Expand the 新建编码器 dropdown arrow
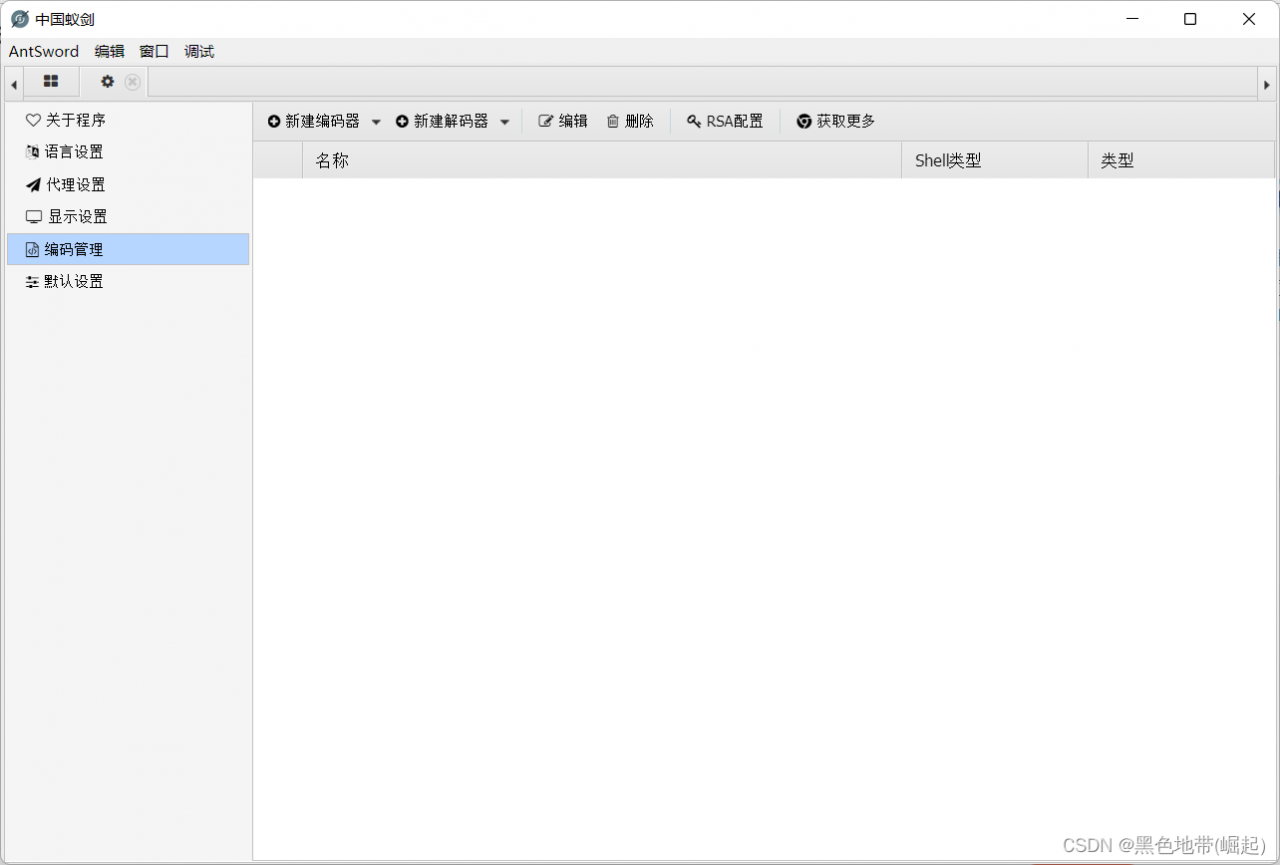1280x865 pixels. 376,122
